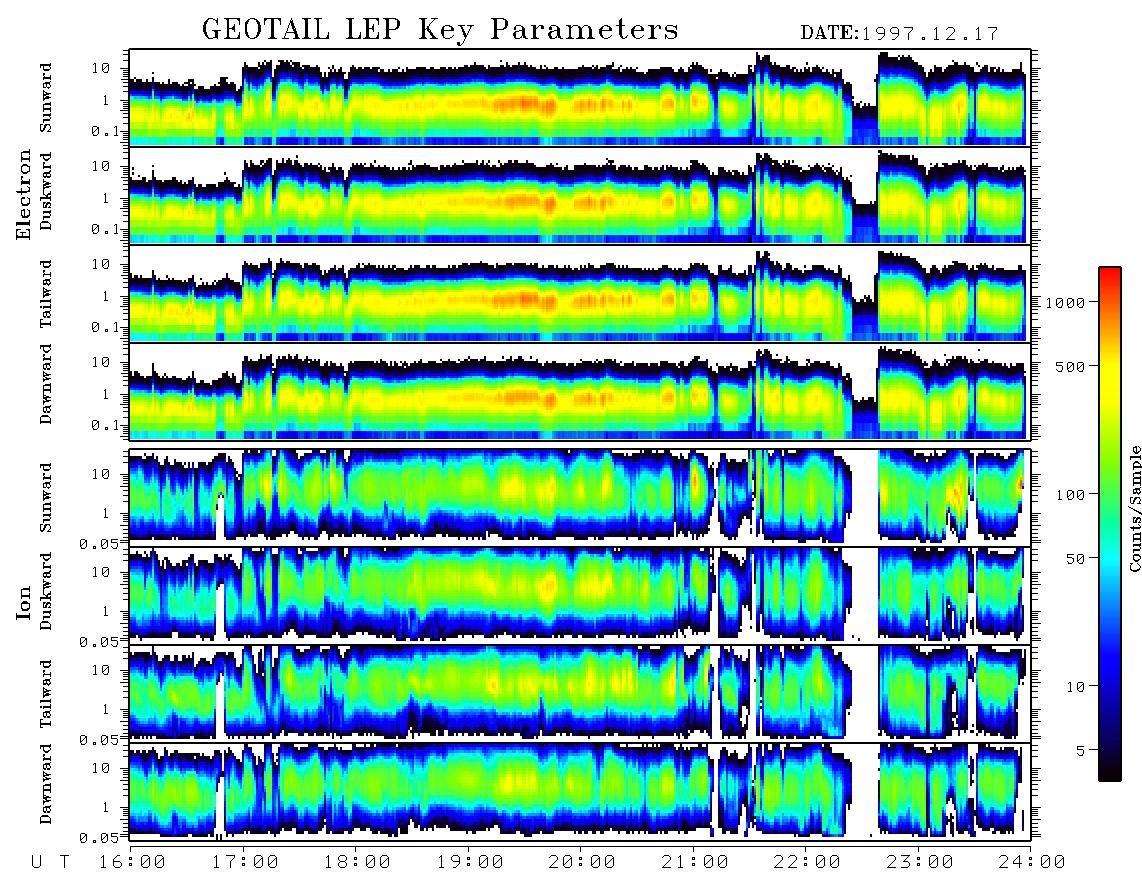Click the 22:00 time axis label

tap(807, 862)
